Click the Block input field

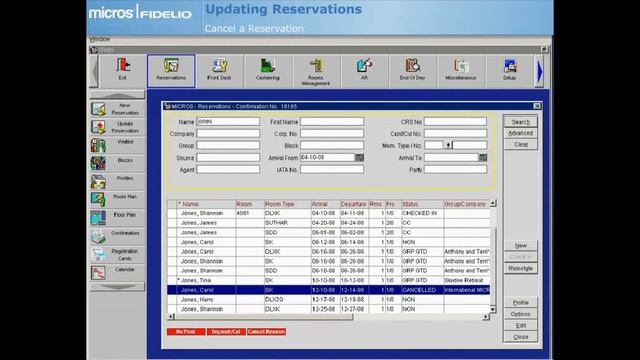tap(332, 145)
